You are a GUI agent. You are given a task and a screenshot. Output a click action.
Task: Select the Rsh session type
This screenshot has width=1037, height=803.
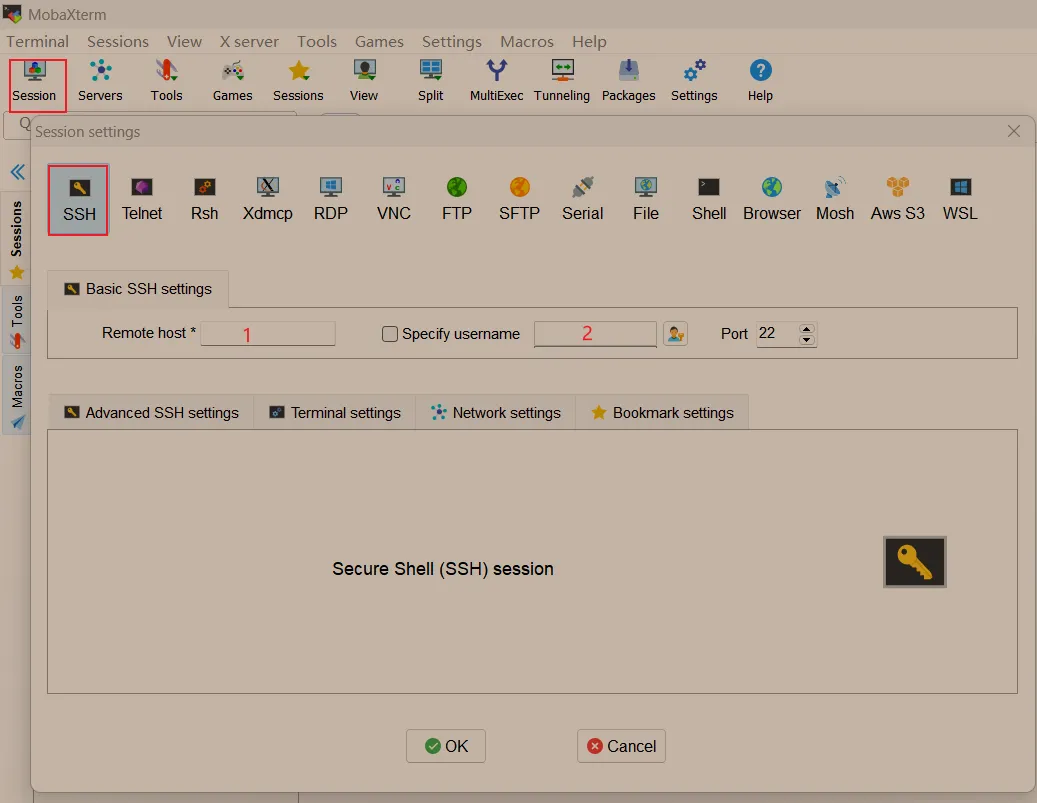(204, 200)
